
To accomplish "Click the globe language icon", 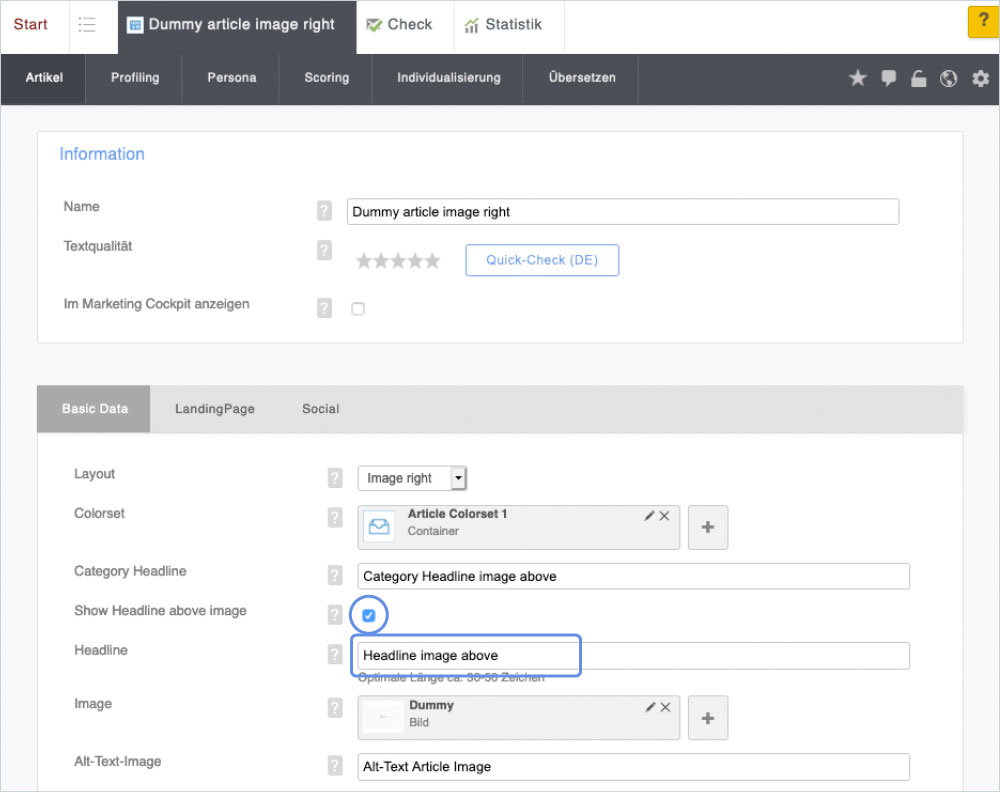I will tap(948, 78).
